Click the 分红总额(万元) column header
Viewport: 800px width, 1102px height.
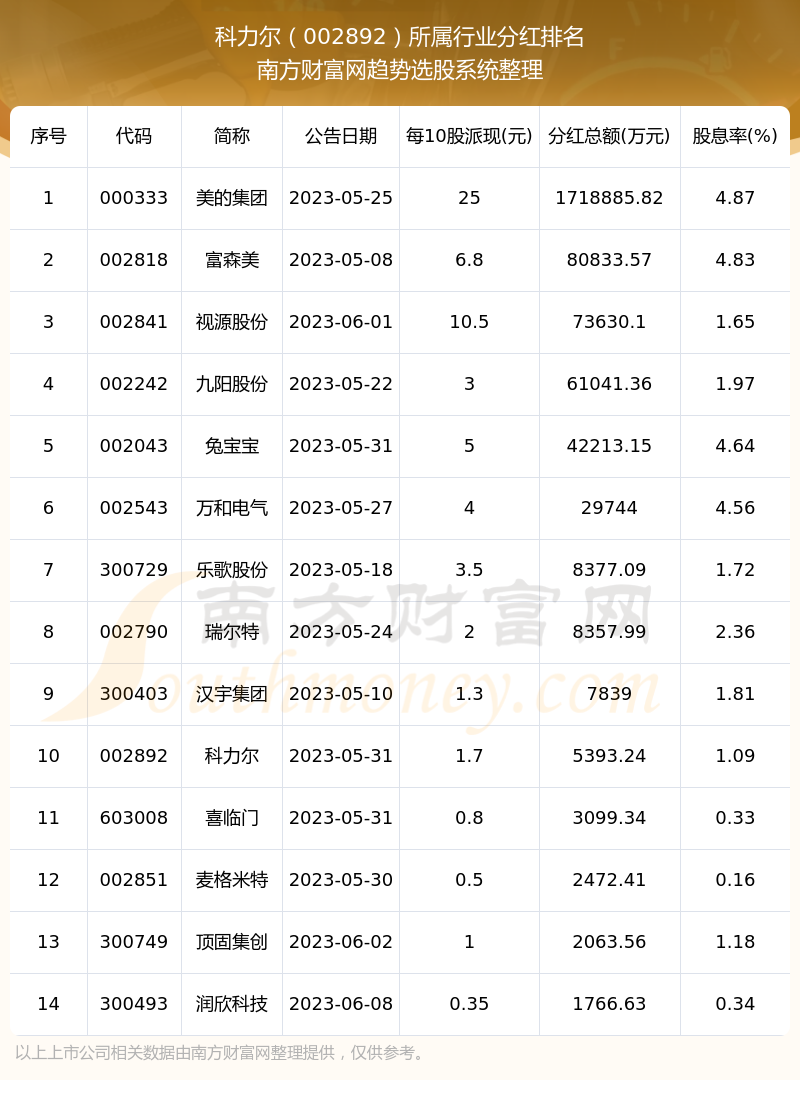pos(609,136)
